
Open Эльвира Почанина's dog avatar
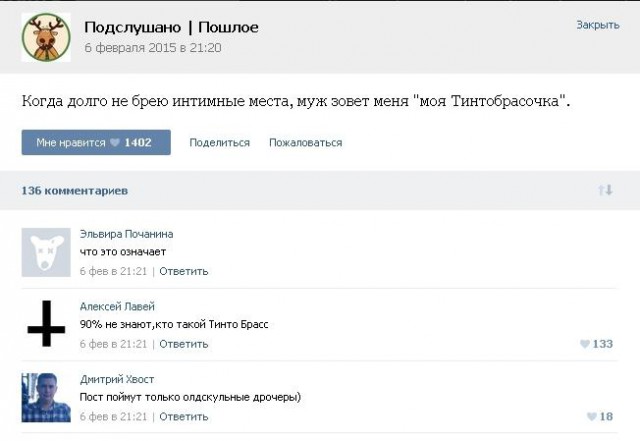pos(46,252)
